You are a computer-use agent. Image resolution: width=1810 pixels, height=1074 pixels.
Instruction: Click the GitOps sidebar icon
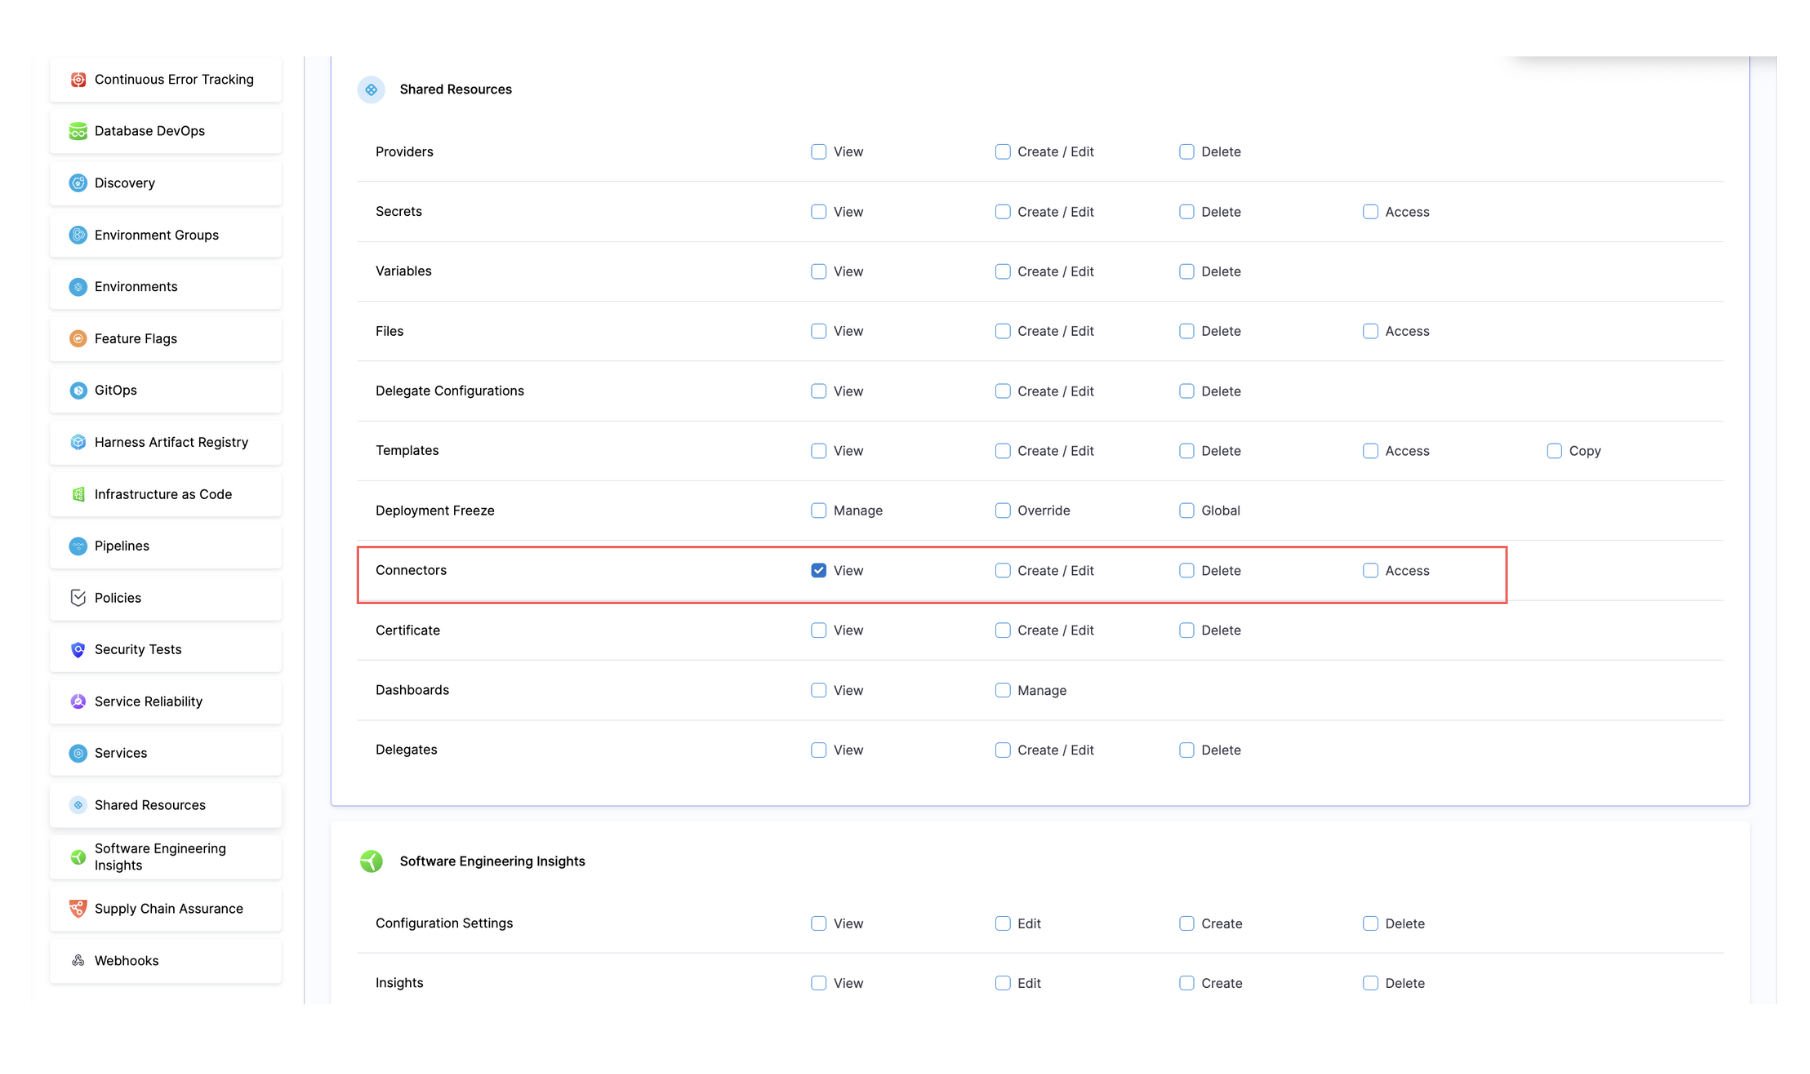point(78,391)
